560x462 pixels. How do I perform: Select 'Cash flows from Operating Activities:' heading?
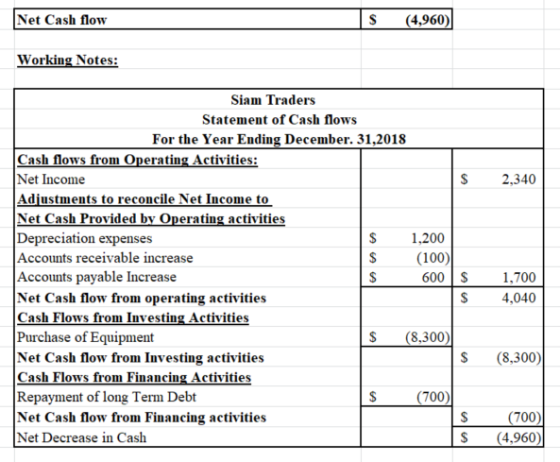coord(138,159)
